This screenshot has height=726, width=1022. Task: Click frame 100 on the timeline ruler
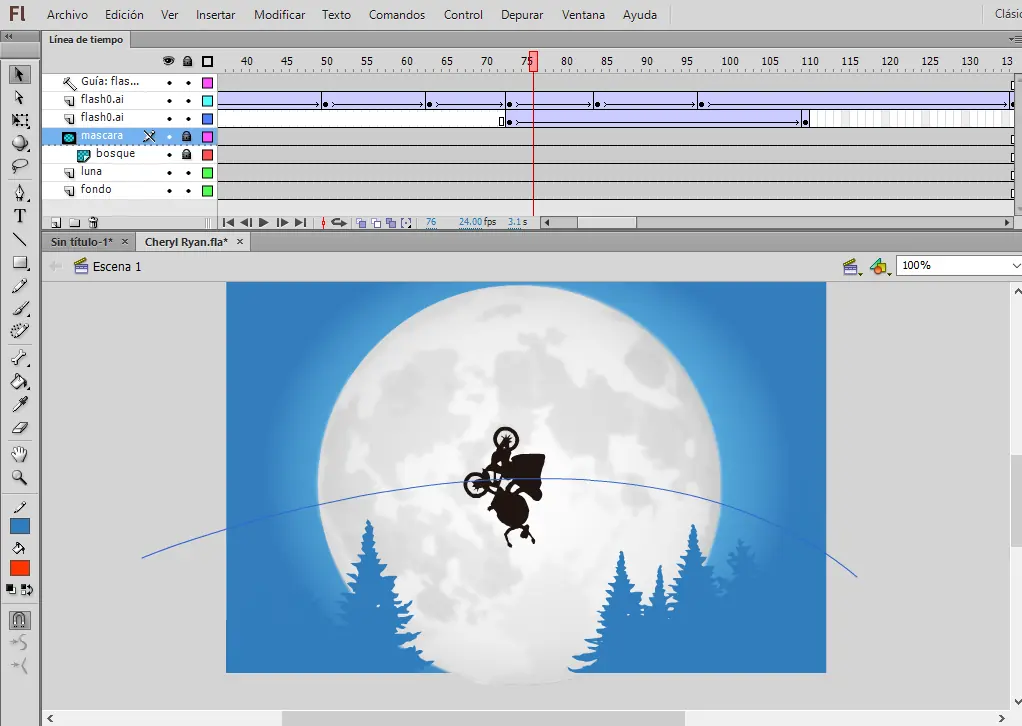pos(729,61)
